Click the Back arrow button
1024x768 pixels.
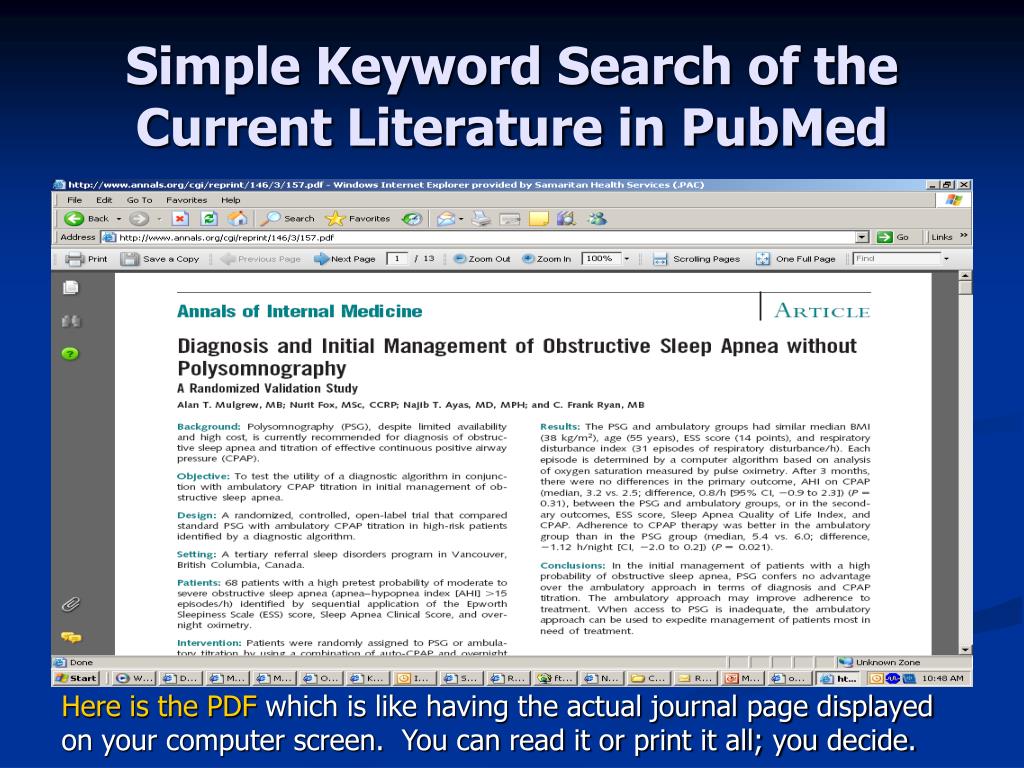[86, 219]
